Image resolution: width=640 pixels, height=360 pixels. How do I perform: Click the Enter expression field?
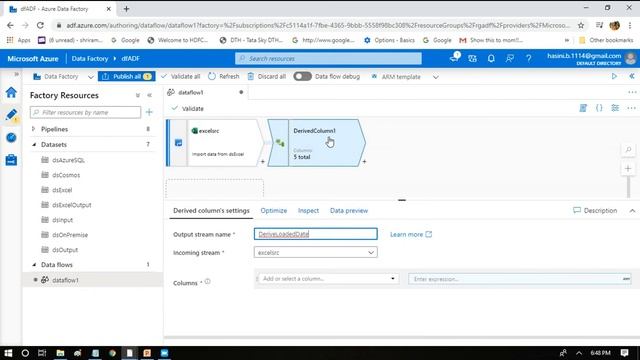520,279
